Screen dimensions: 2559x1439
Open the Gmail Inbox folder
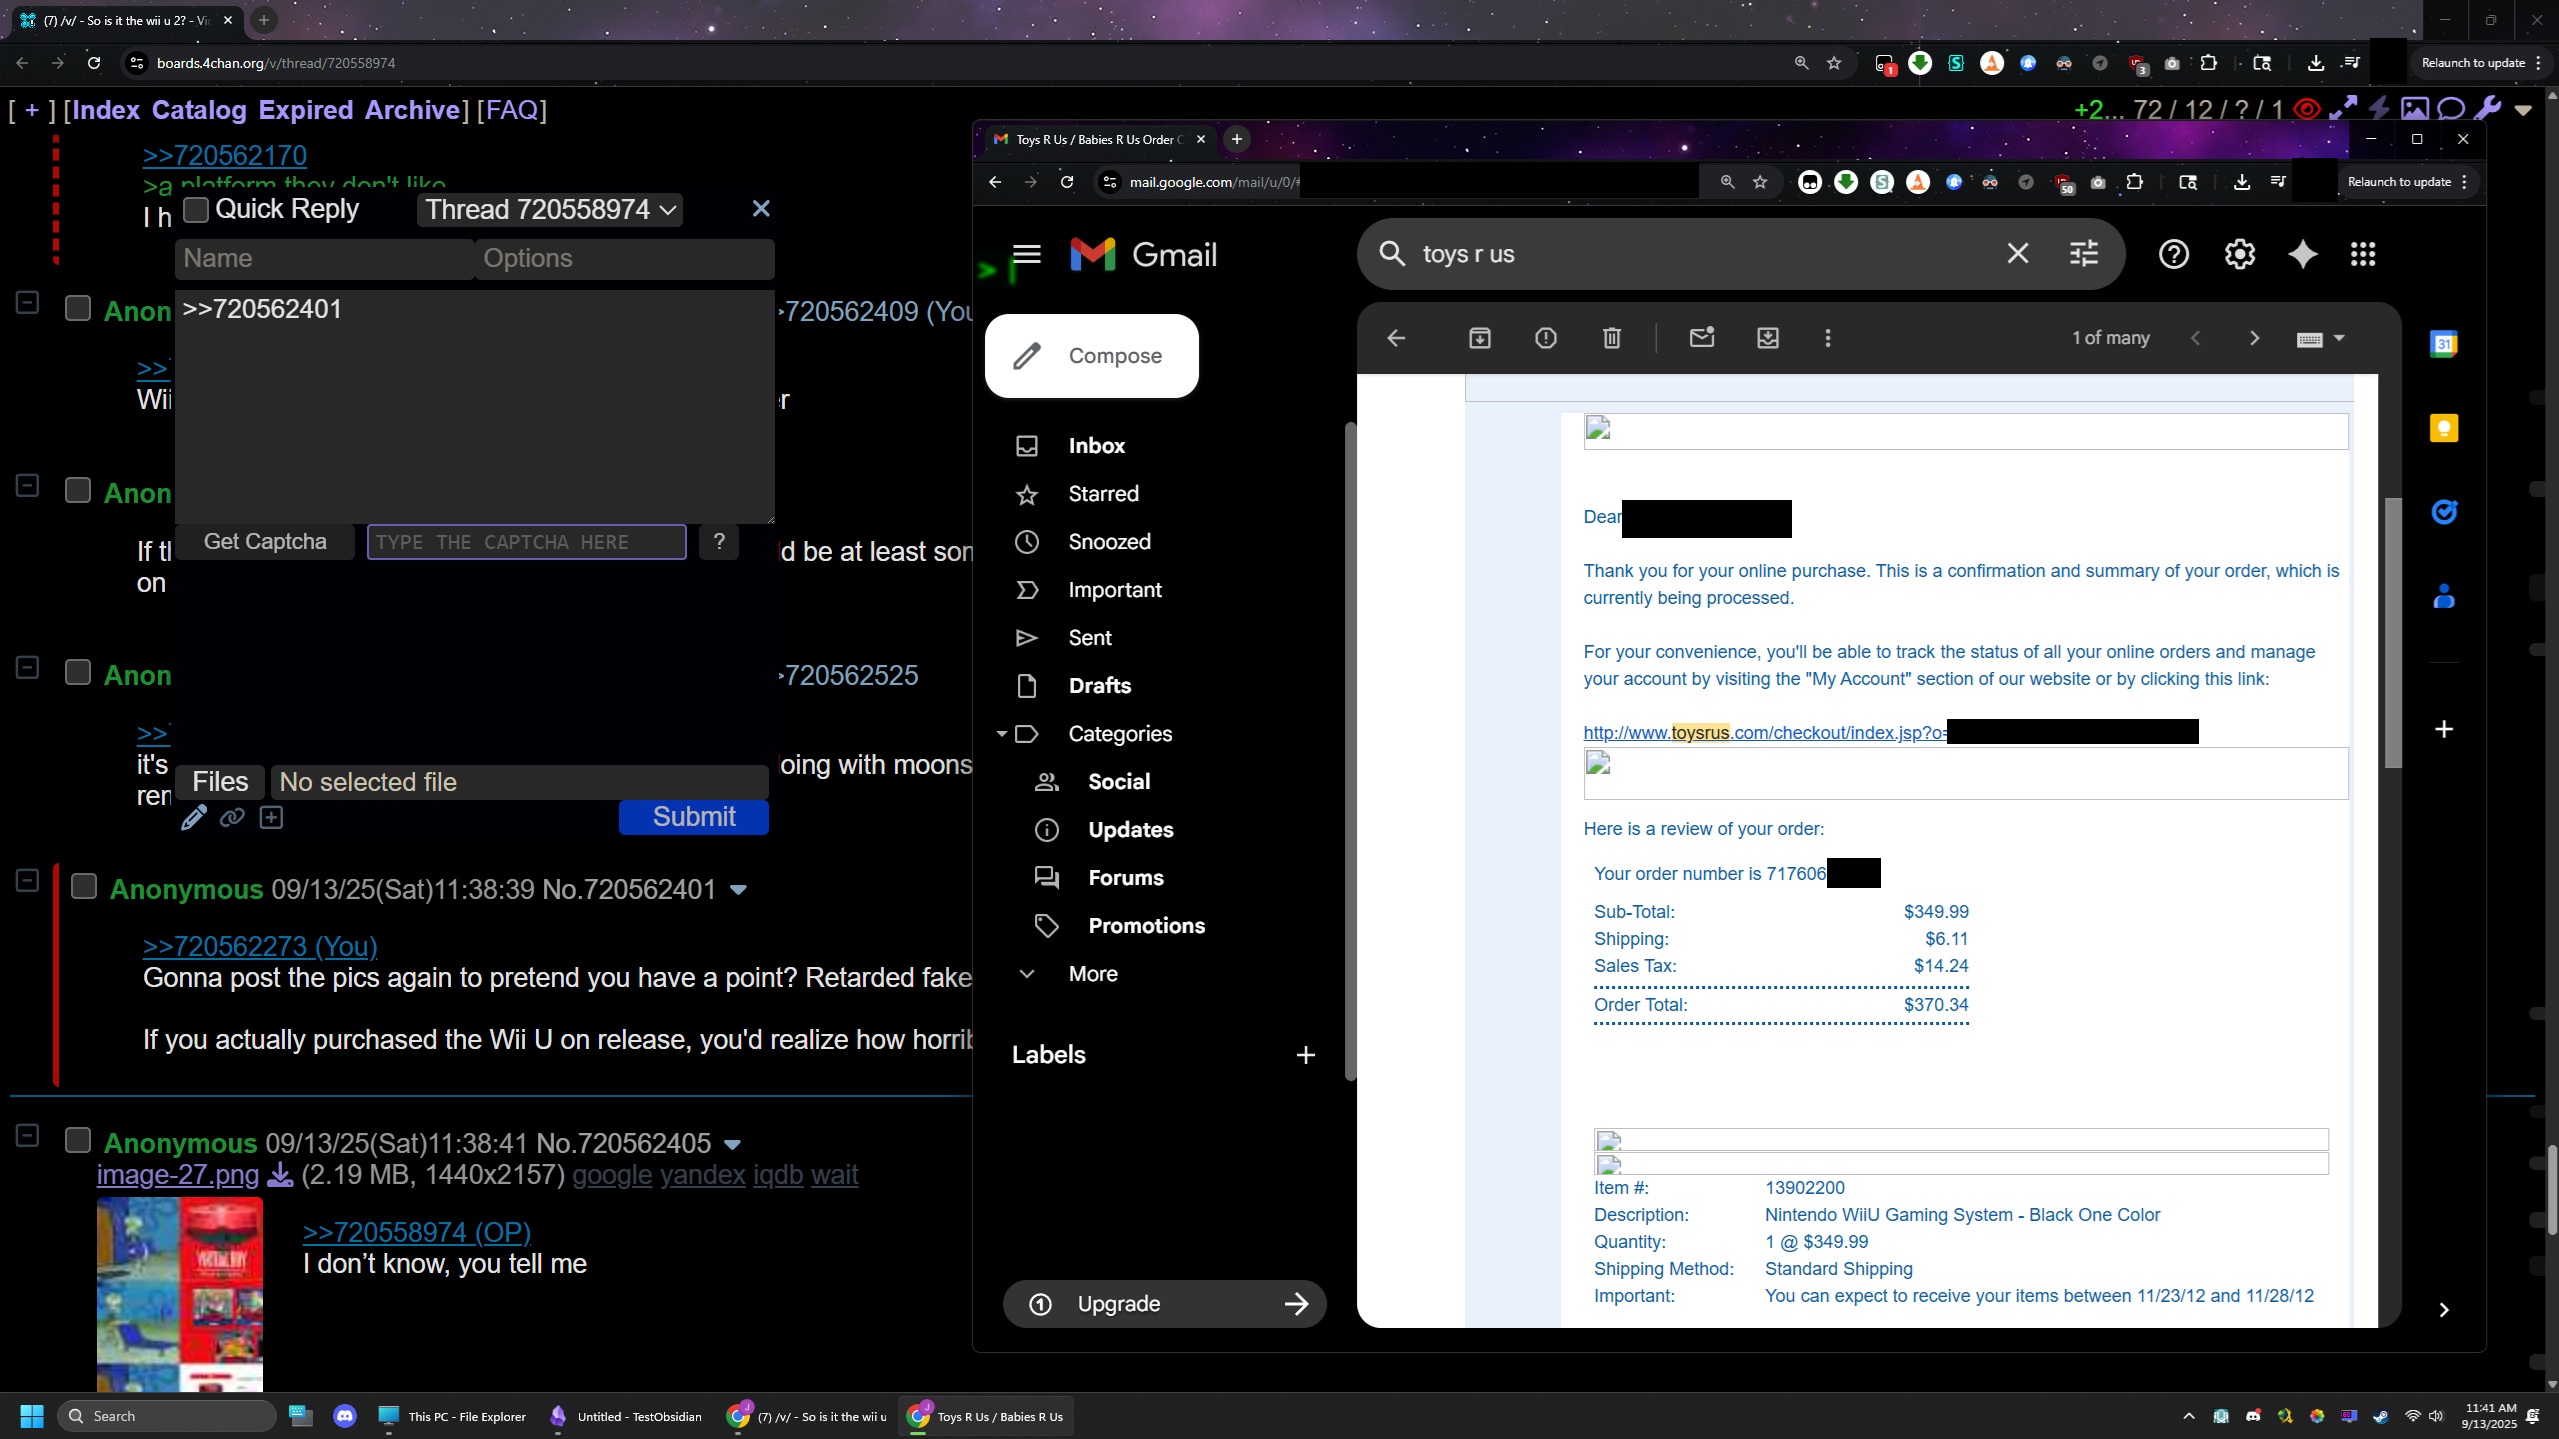[1097, 446]
